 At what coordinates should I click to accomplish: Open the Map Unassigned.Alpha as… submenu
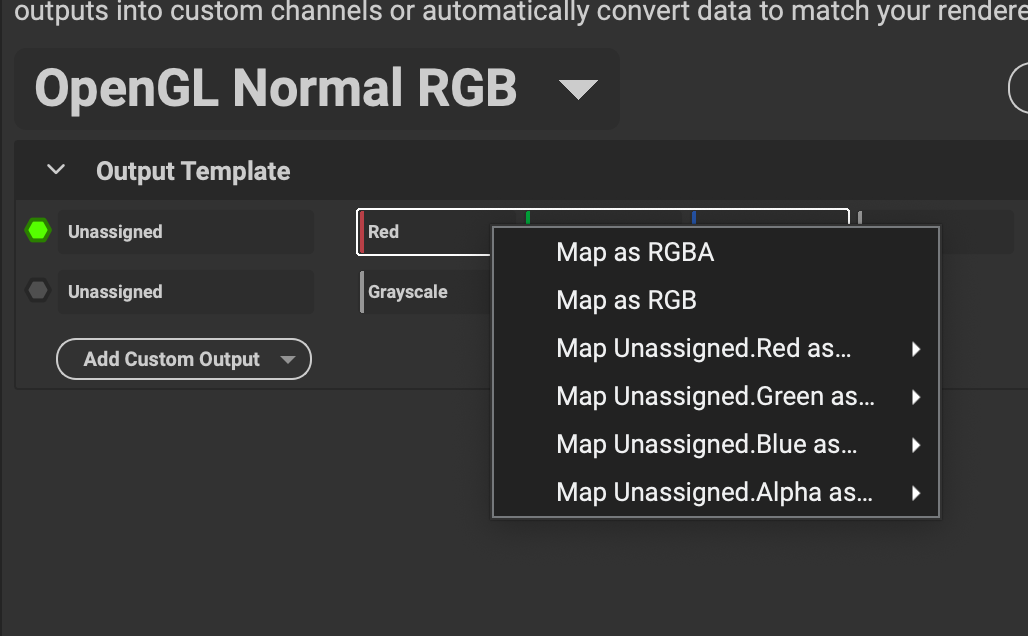click(x=716, y=492)
